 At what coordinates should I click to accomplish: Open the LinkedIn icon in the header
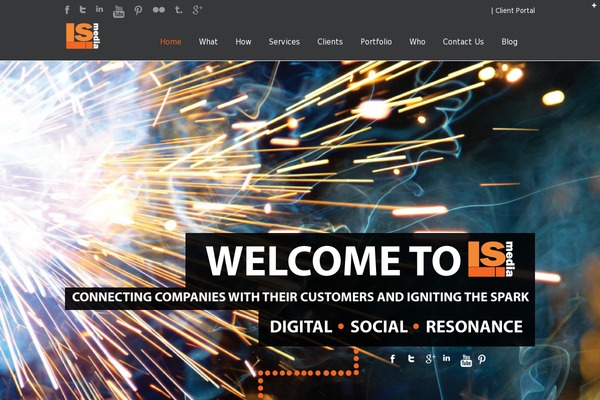pyautogui.click(x=99, y=9)
